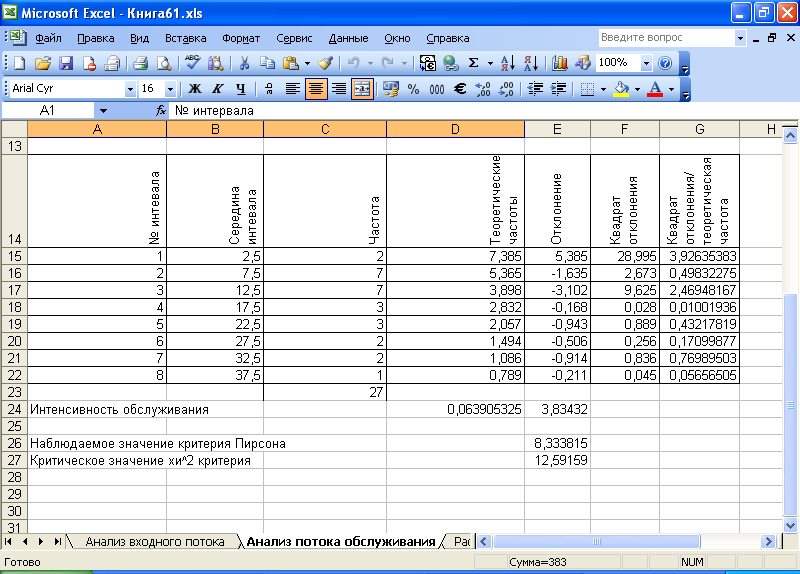
Task: Open the font name dropdown Arial Cyr
Action: click(130, 89)
